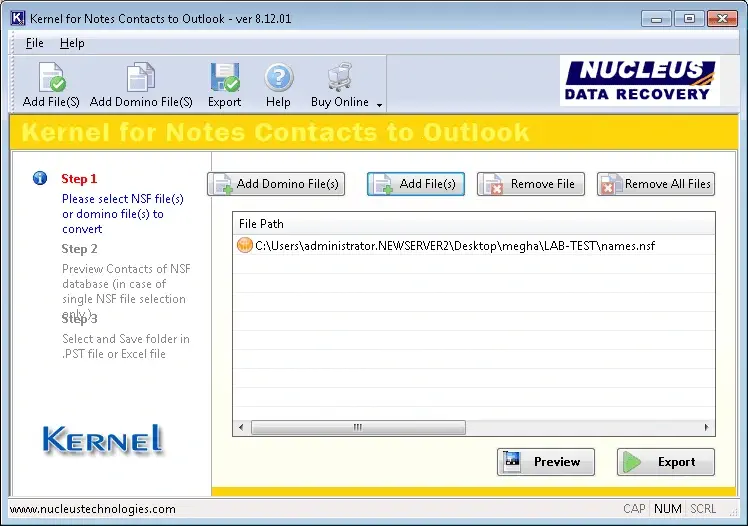Click the Add Domino File(s) button
This screenshot has width=748, height=526.
[x=276, y=184]
